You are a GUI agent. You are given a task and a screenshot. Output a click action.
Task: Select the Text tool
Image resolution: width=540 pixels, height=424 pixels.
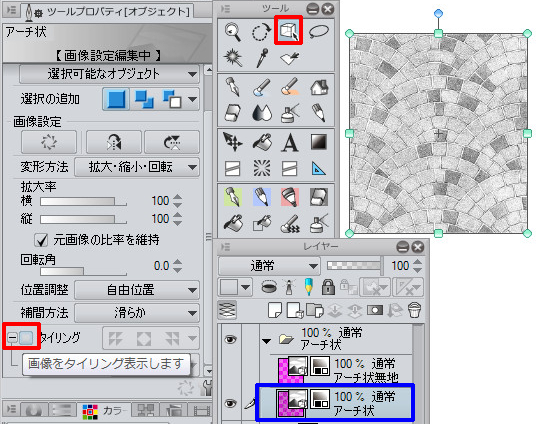290,142
